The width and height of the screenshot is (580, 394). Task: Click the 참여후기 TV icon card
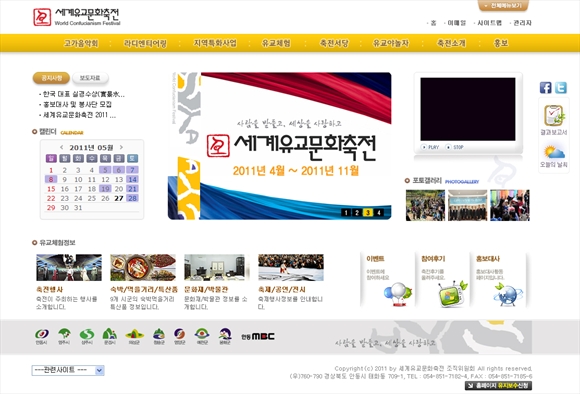442,280
